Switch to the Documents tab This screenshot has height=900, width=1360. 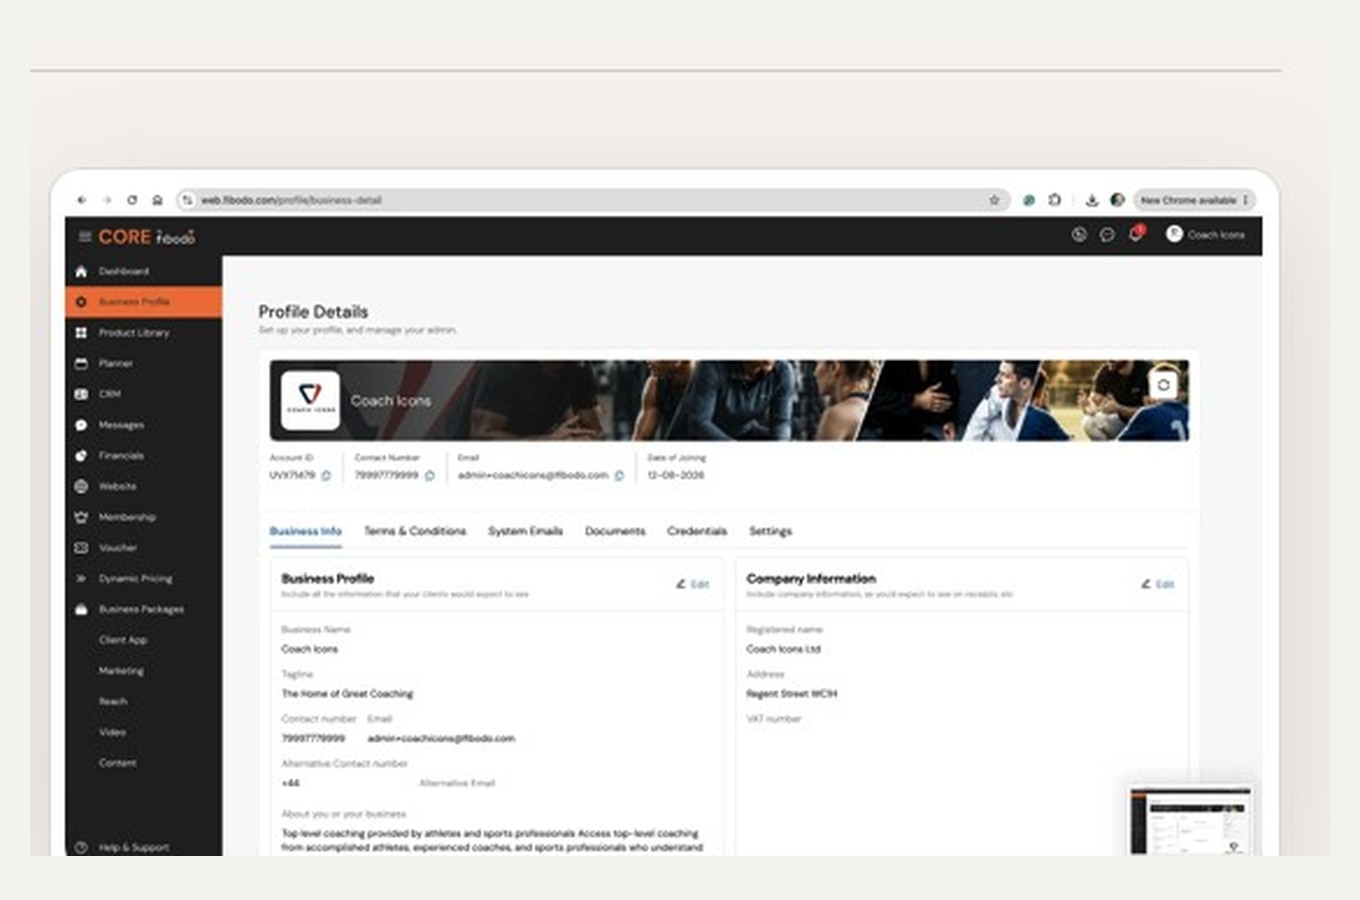coord(615,531)
